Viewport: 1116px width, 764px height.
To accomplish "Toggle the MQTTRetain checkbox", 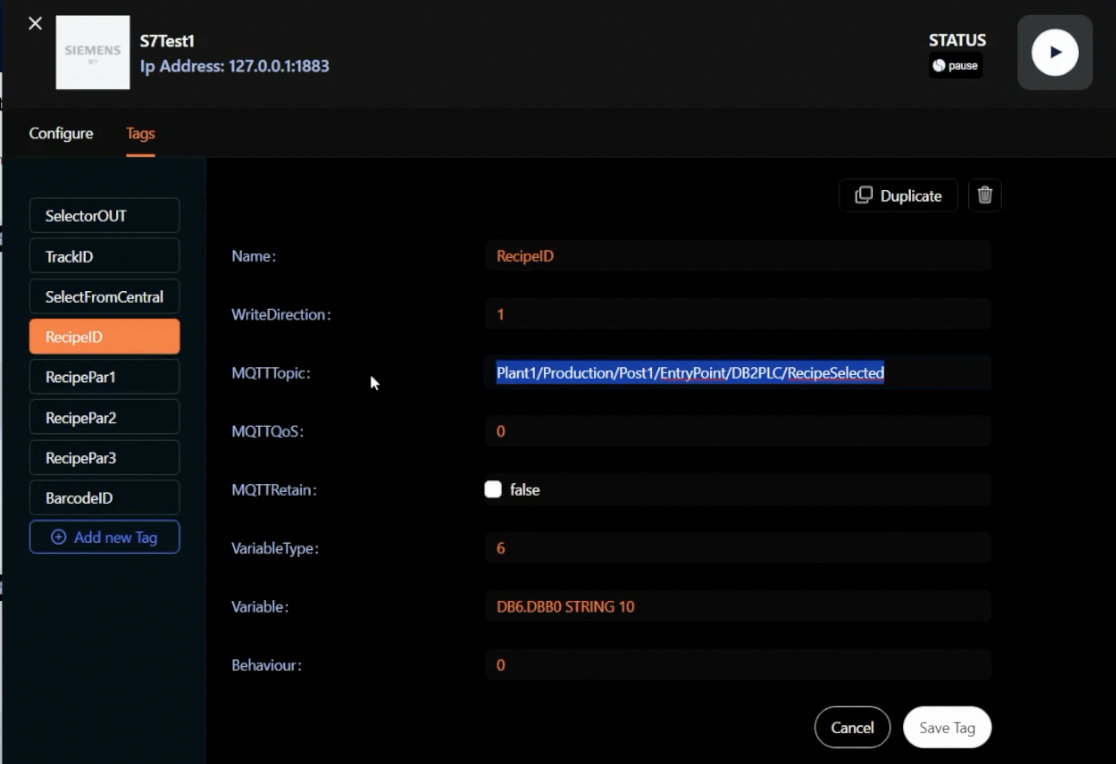I will [x=493, y=490].
